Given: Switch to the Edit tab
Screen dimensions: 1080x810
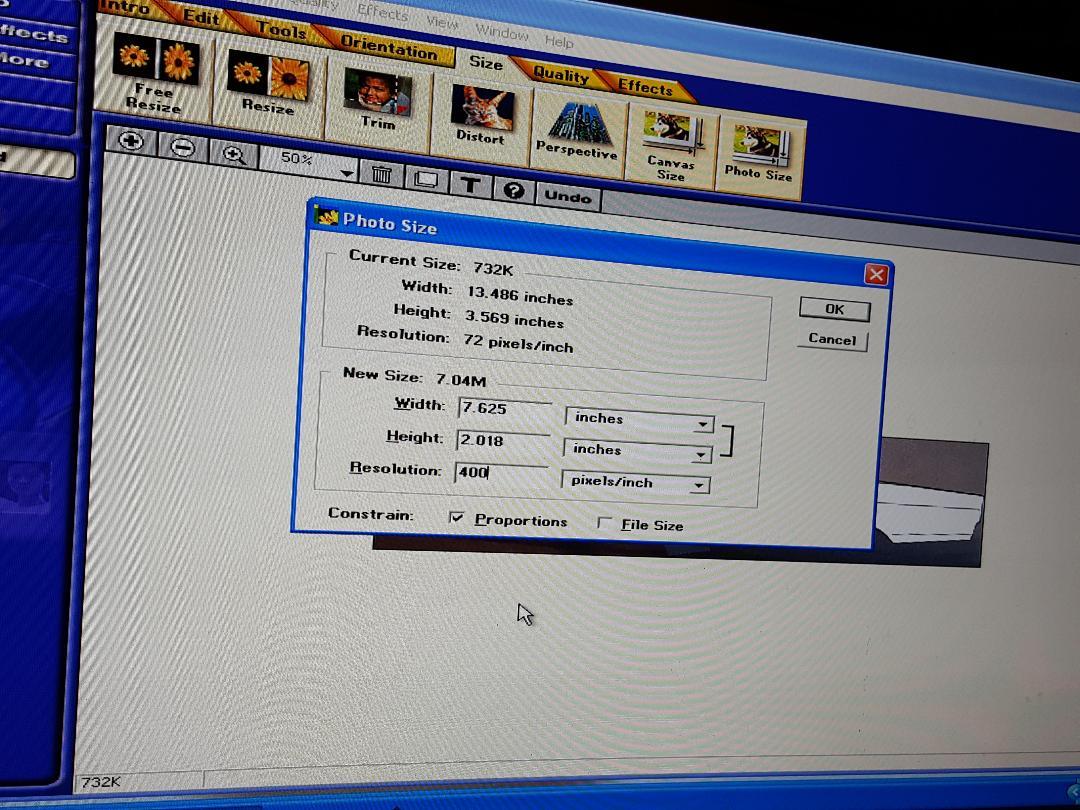Looking at the screenshot, I should tap(201, 17).
